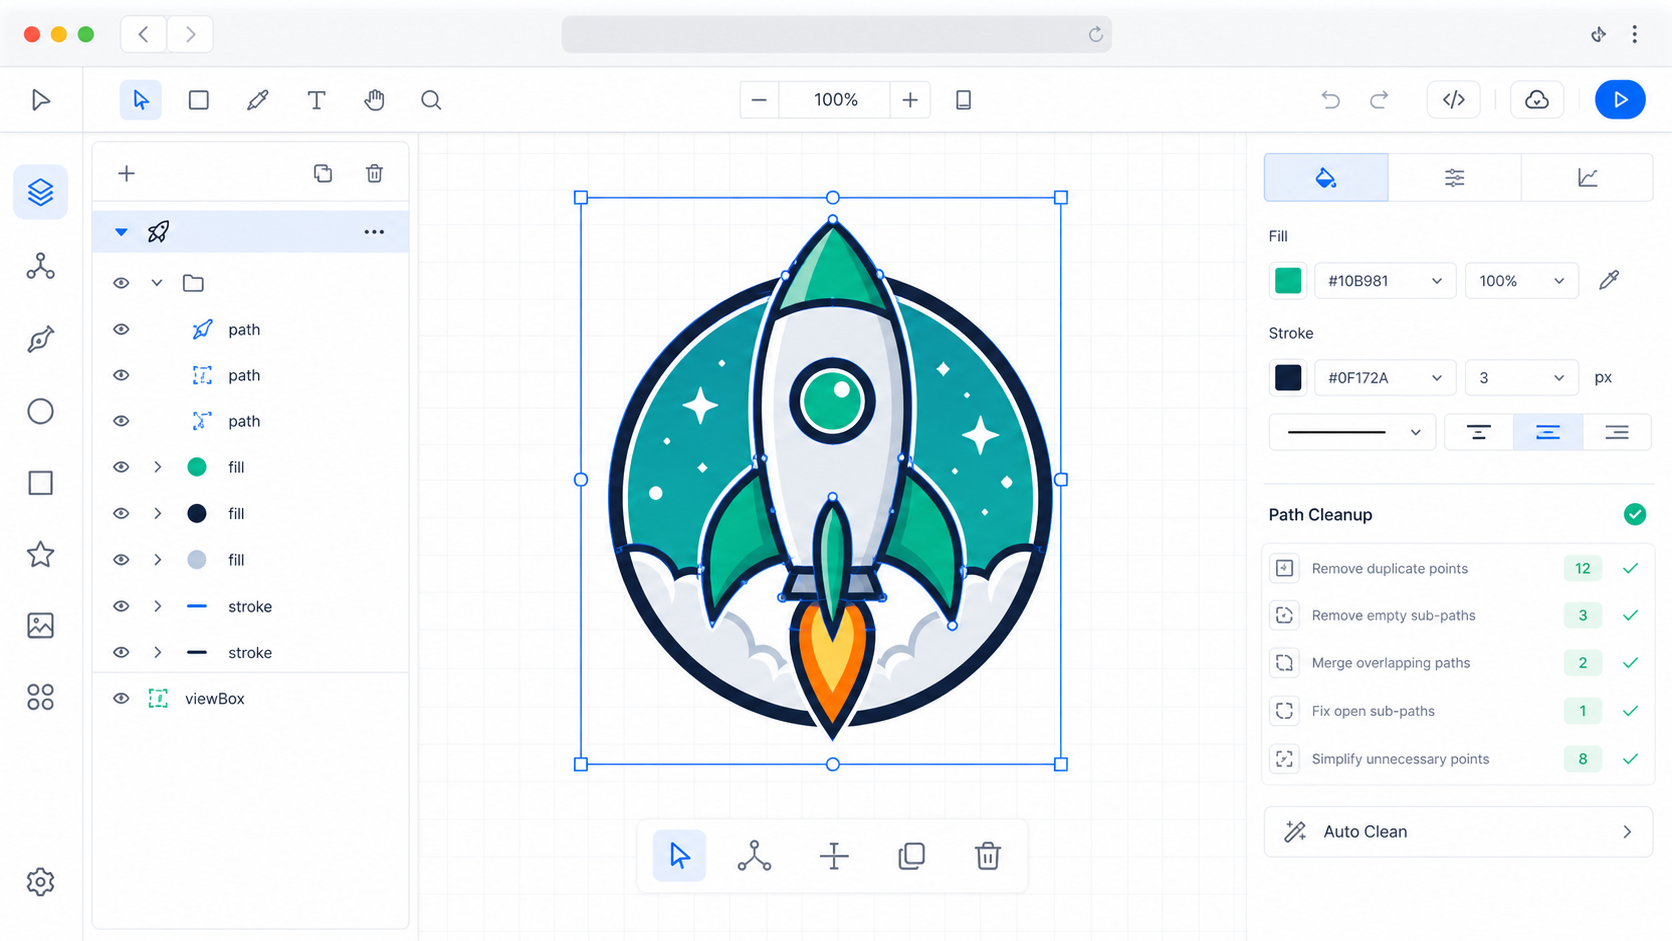Zoom in with the plus button
Screen dimensions: 1672x941
910,100
